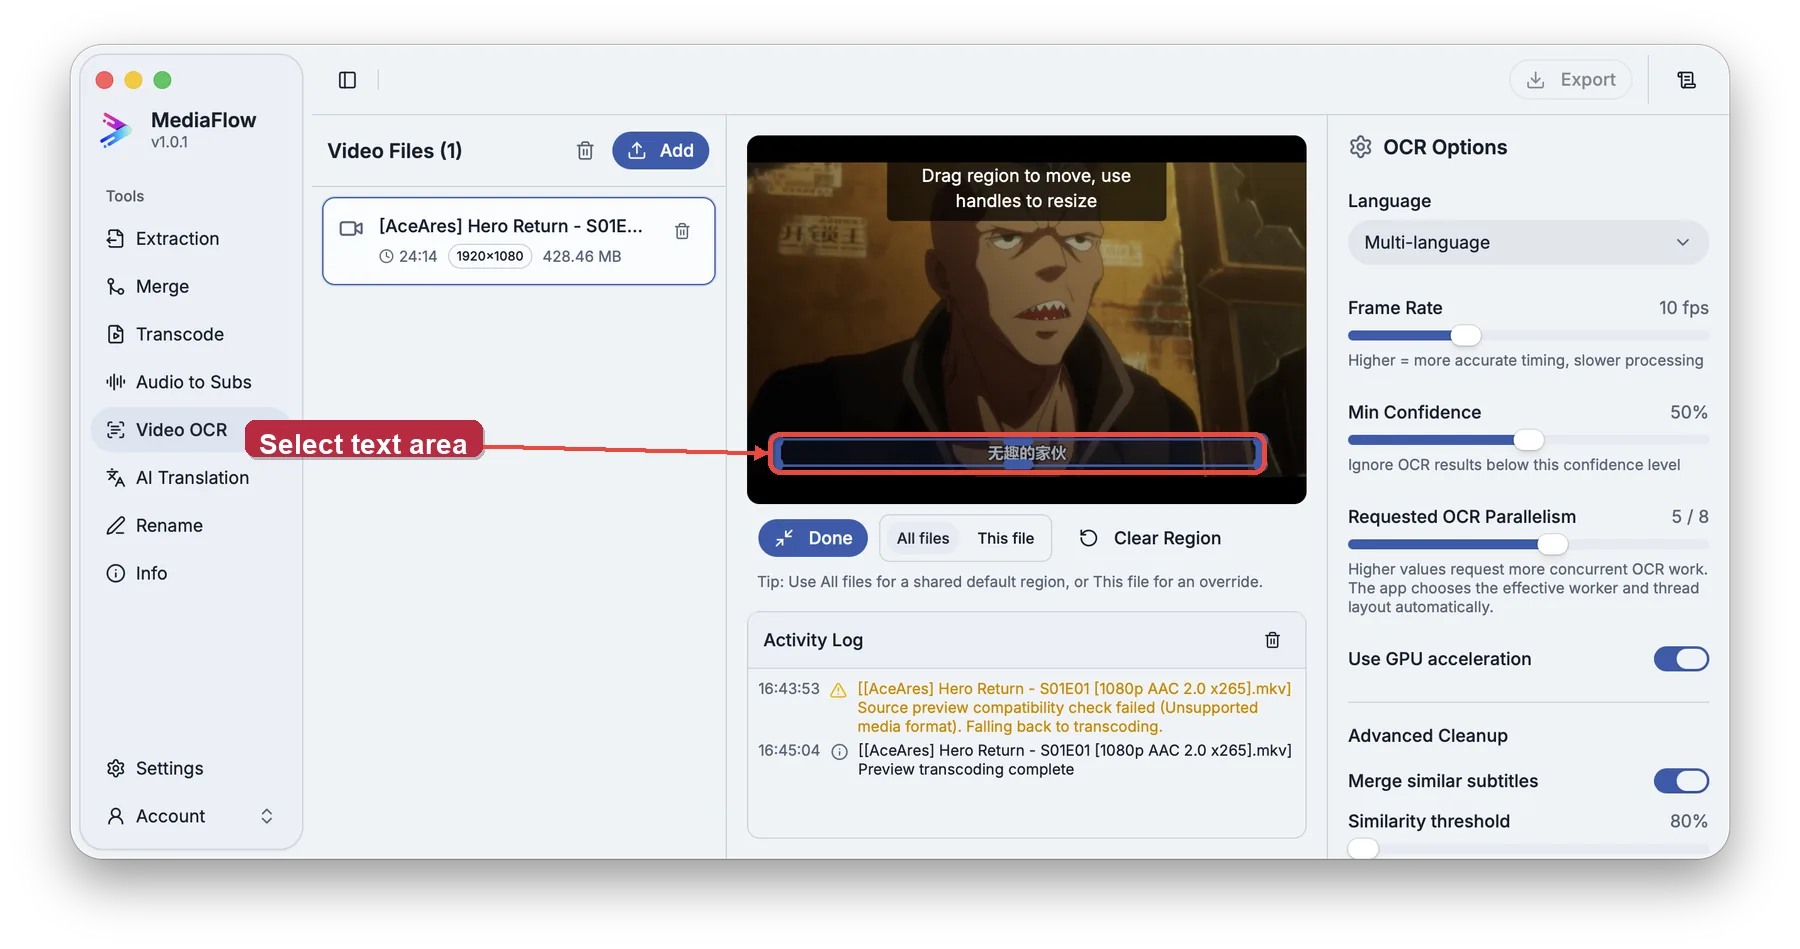
Task: Open the task queue icon beside Export
Action: point(1686,80)
